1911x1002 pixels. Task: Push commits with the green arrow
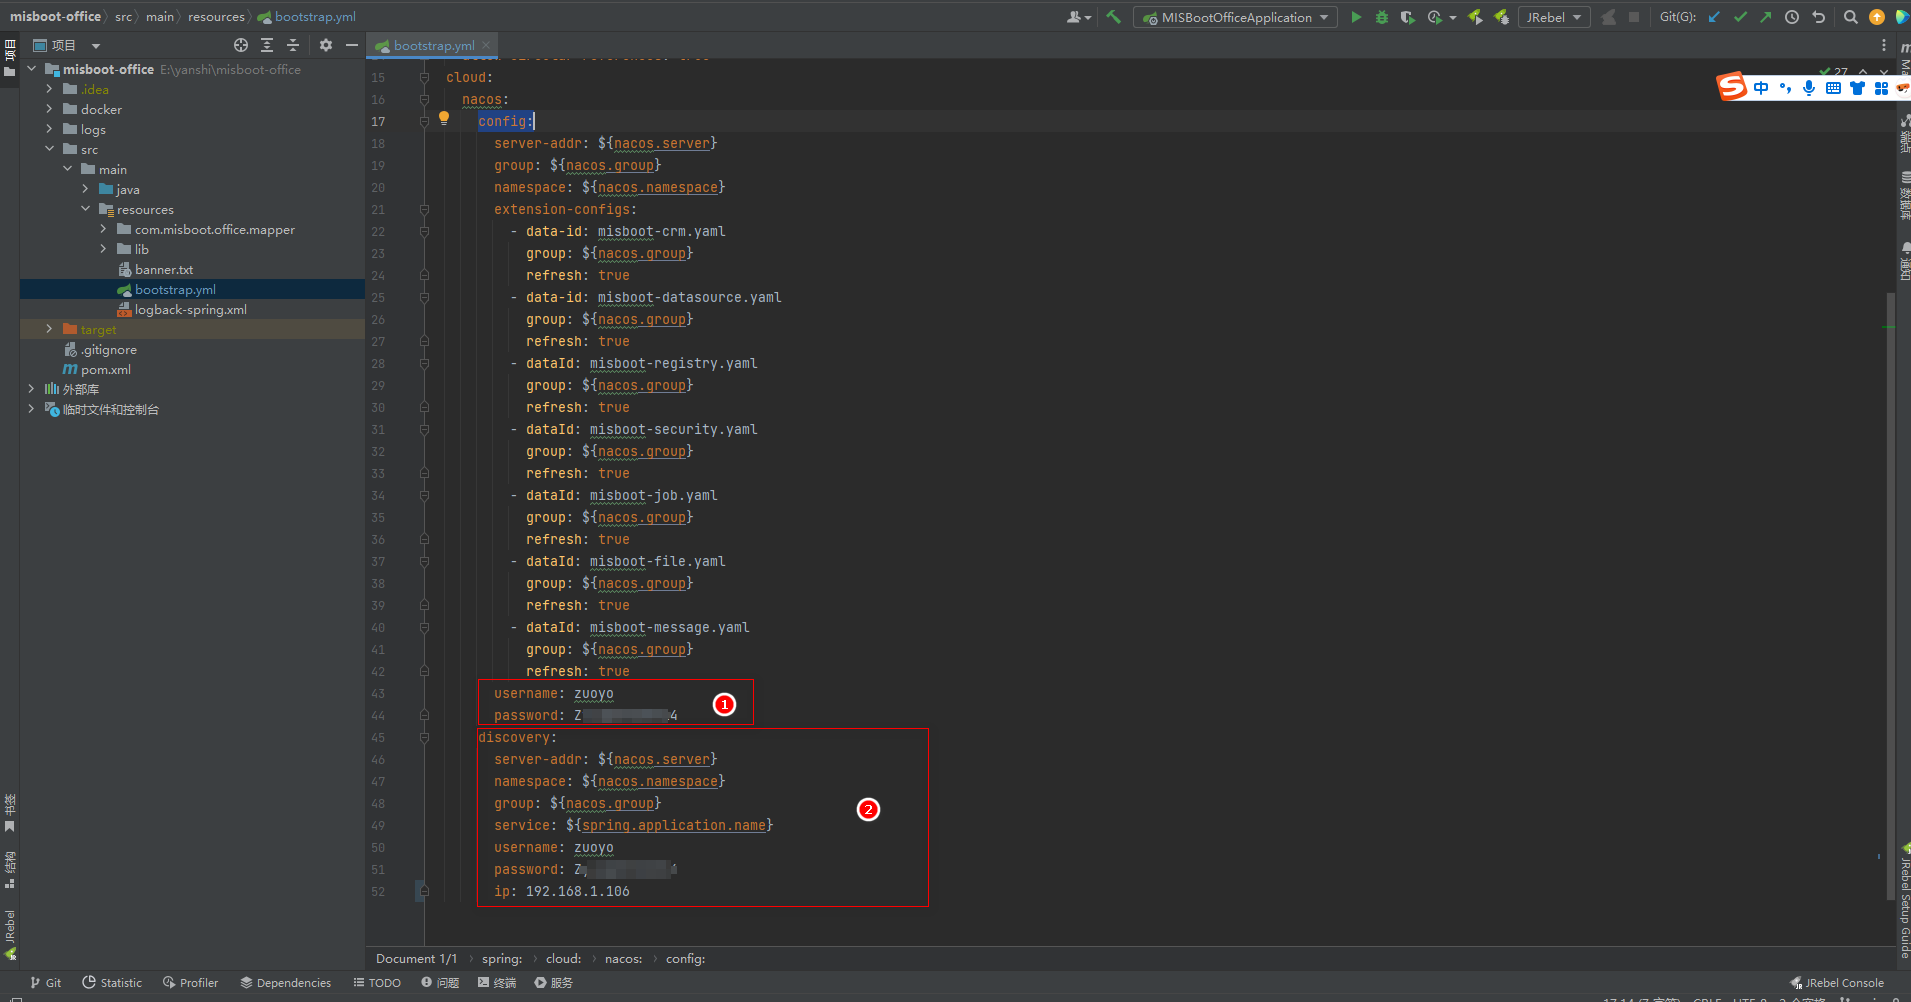pos(1766,17)
